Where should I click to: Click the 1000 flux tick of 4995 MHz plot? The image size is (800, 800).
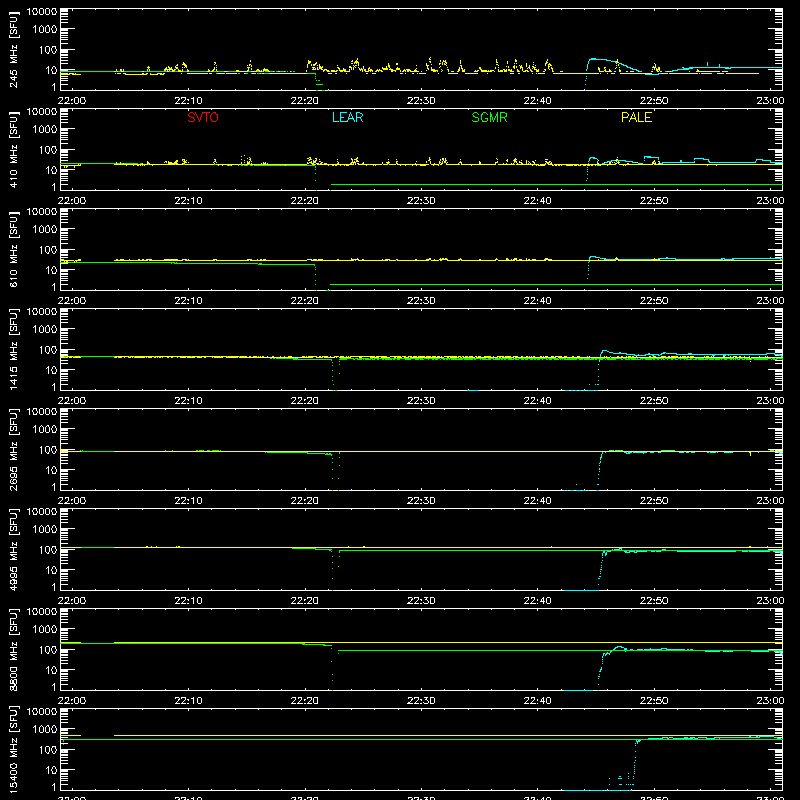45,530
